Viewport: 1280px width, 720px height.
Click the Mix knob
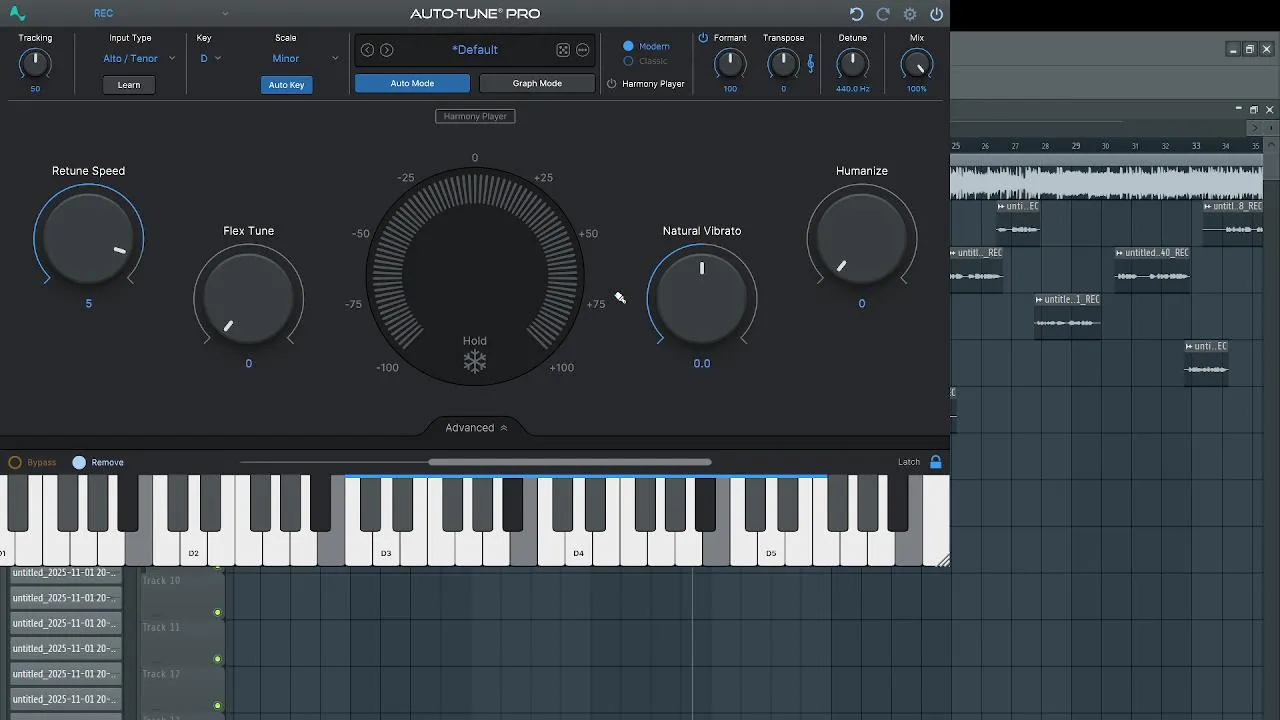(917, 64)
